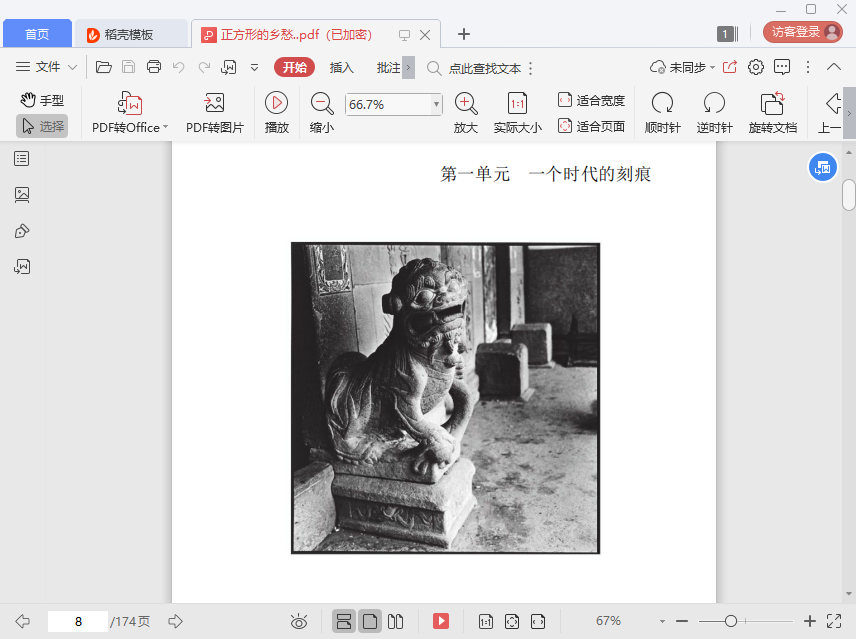The height and width of the screenshot is (639, 856).
Task: Rotate the page clockwise with 顺时针
Action: [662, 103]
